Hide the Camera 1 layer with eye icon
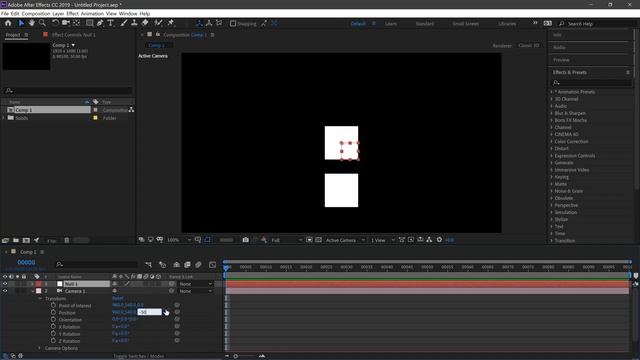 pos(5,291)
